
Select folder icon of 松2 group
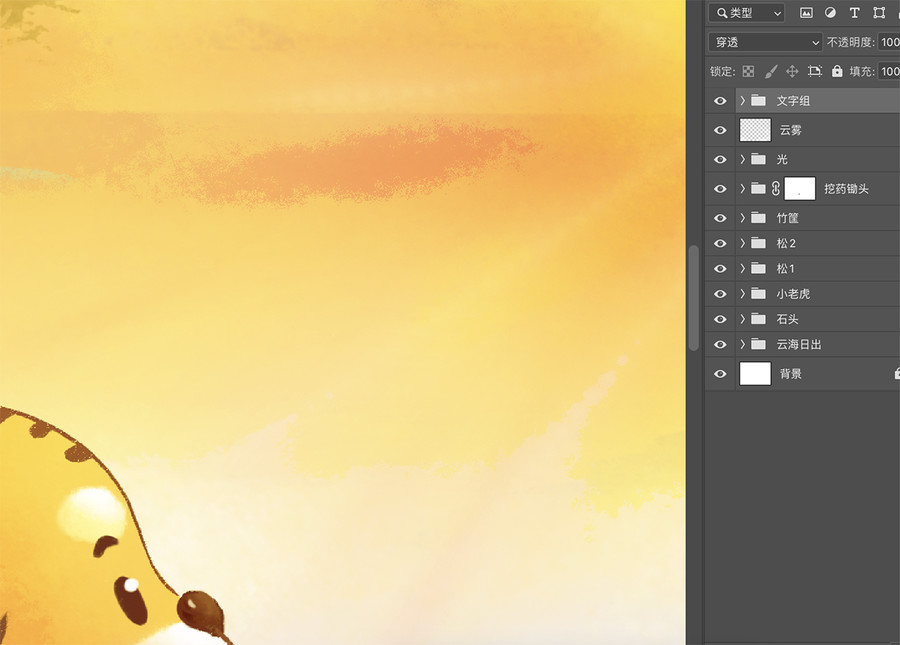click(x=759, y=243)
